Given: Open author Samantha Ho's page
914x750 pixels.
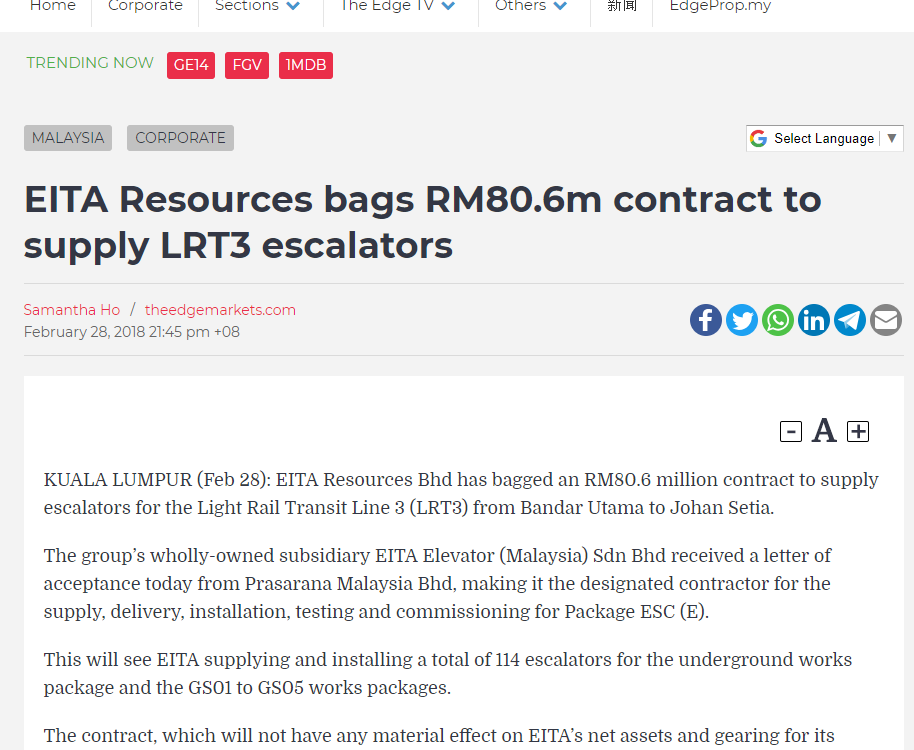Looking at the screenshot, I should (x=71, y=310).
